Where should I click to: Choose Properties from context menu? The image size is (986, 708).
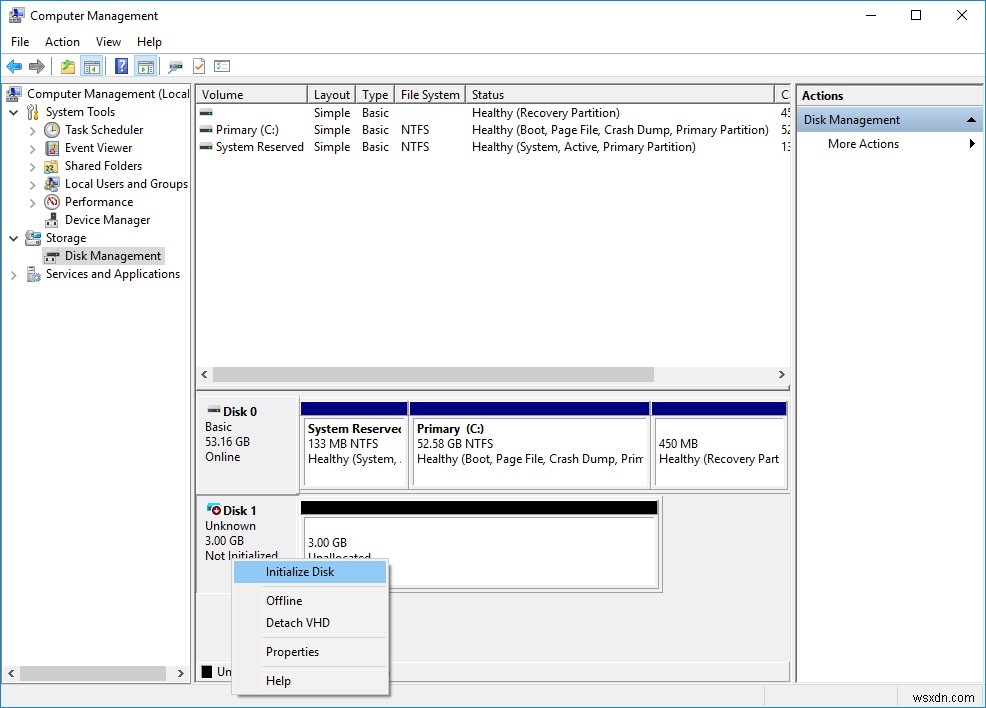(310, 651)
